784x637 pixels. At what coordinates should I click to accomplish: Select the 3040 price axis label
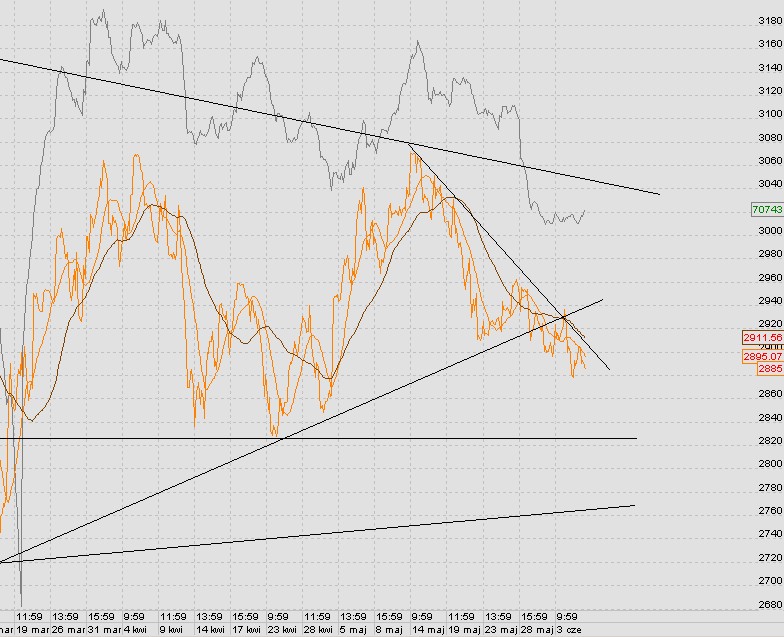770,184
